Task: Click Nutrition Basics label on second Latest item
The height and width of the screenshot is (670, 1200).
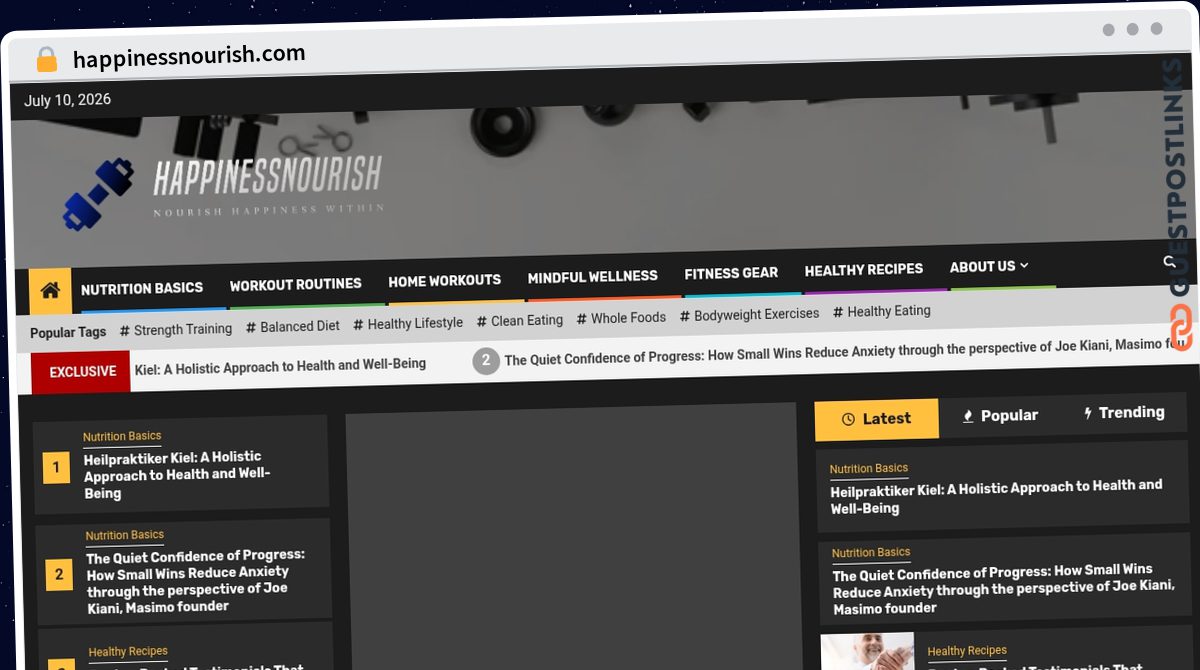Action: (x=871, y=552)
